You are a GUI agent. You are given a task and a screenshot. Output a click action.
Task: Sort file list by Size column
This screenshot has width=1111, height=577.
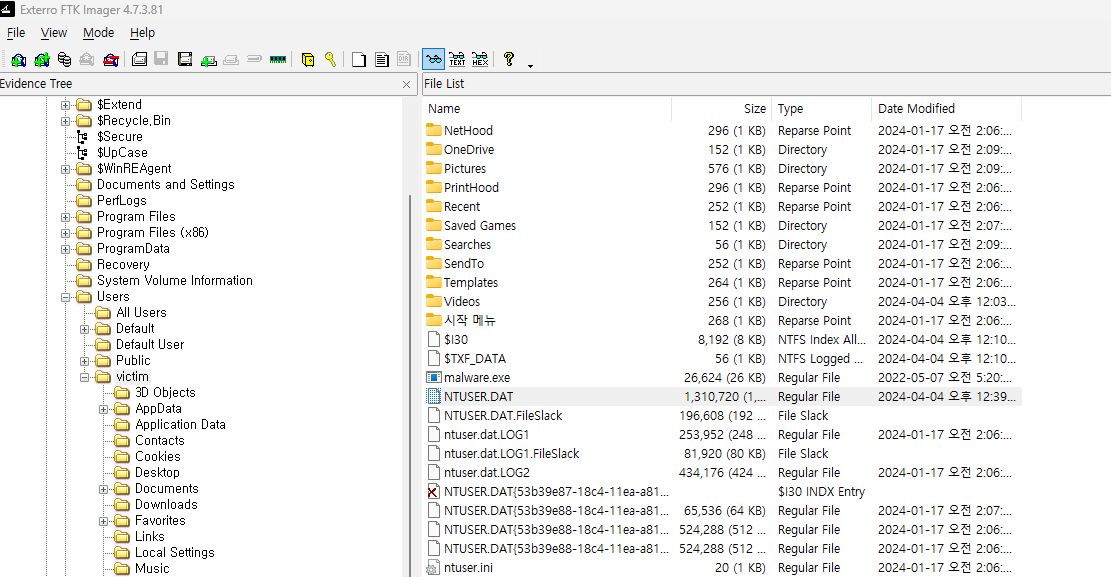click(x=721, y=108)
